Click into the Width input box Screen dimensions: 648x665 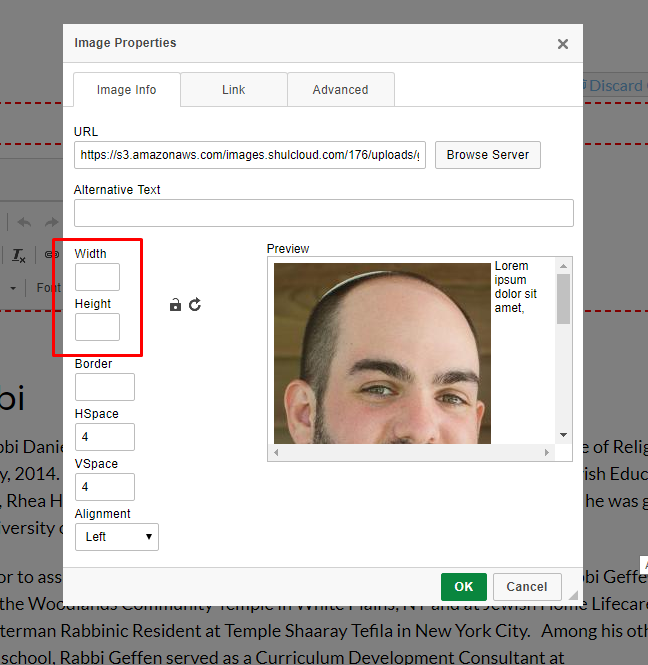click(x=97, y=277)
